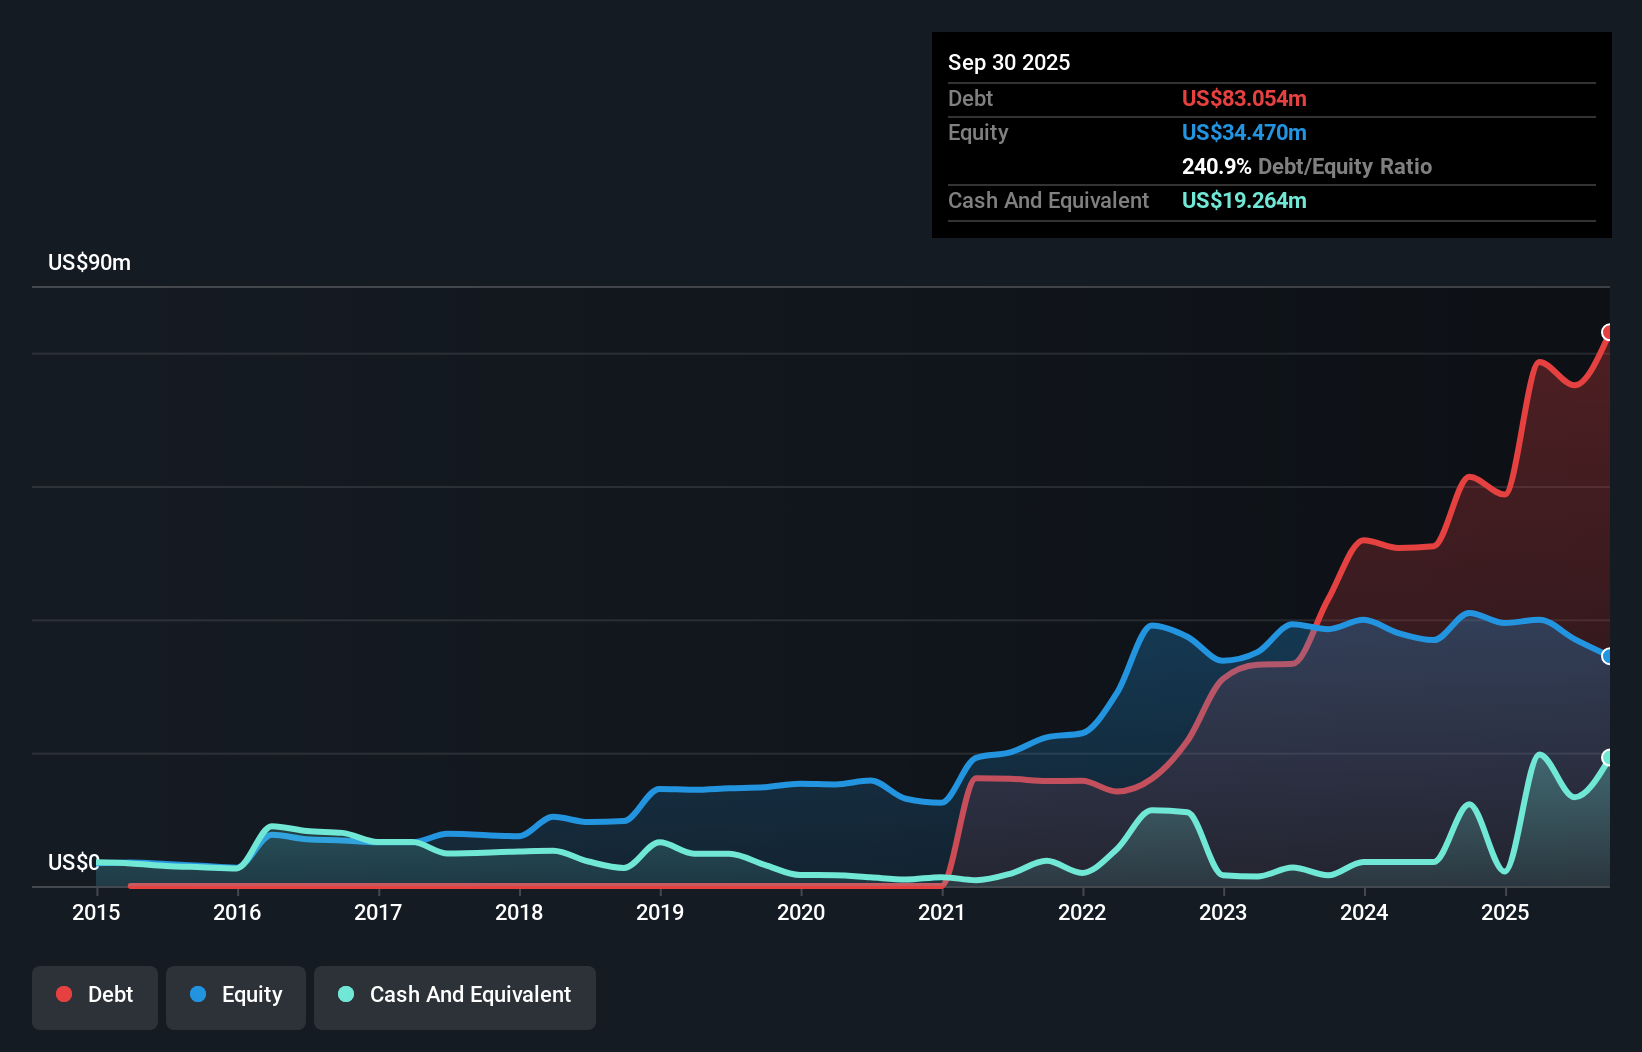Click the 240.9% Debt/Equity Ratio value
Screen dimensions: 1642x1052
(x=1216, y=166)
